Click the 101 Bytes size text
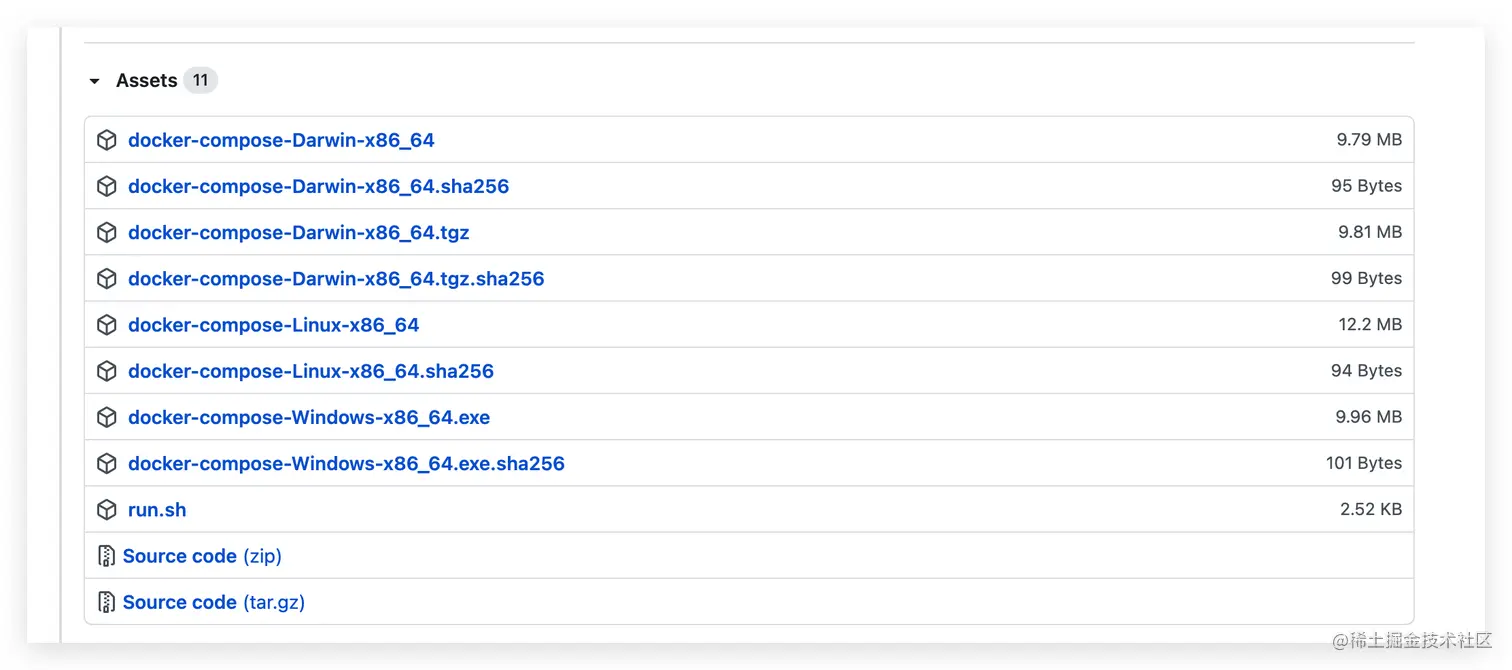The image size is (1512, 670). [x=1364, y=463]
